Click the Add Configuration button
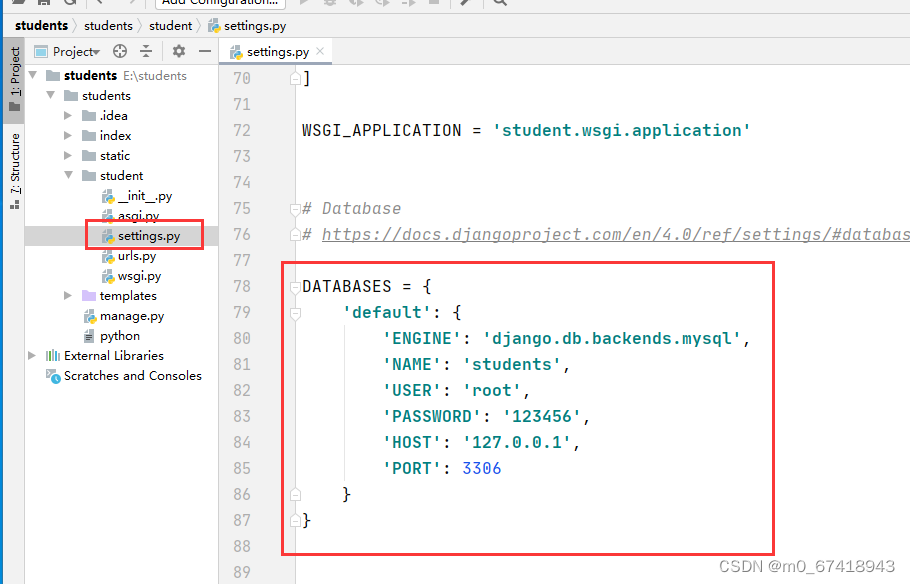Viewport: 910px width, 584px height. 221,2
